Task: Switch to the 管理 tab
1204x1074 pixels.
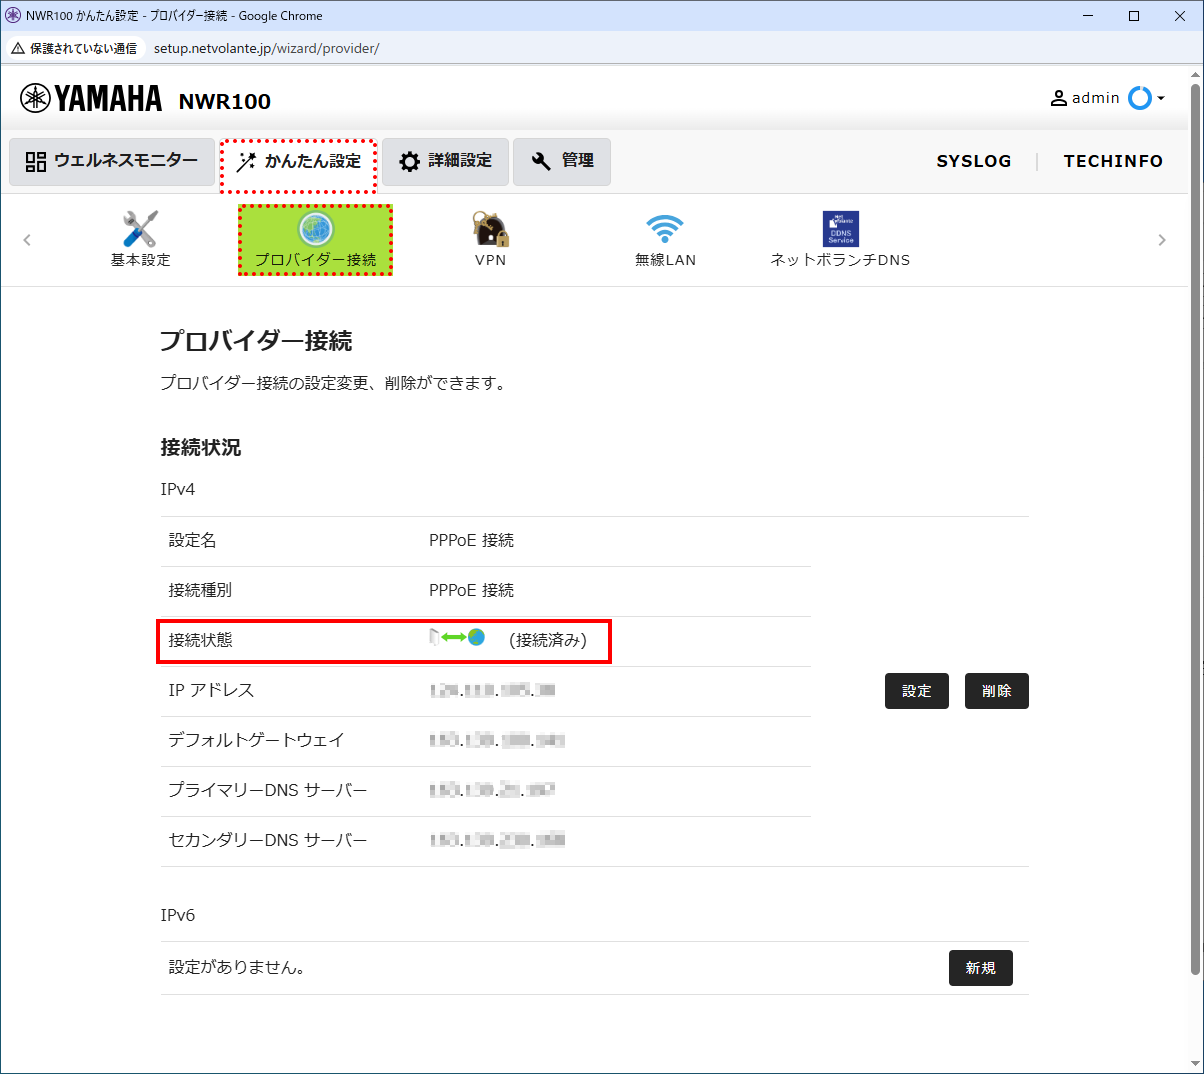Action: [x=562, y=161]
